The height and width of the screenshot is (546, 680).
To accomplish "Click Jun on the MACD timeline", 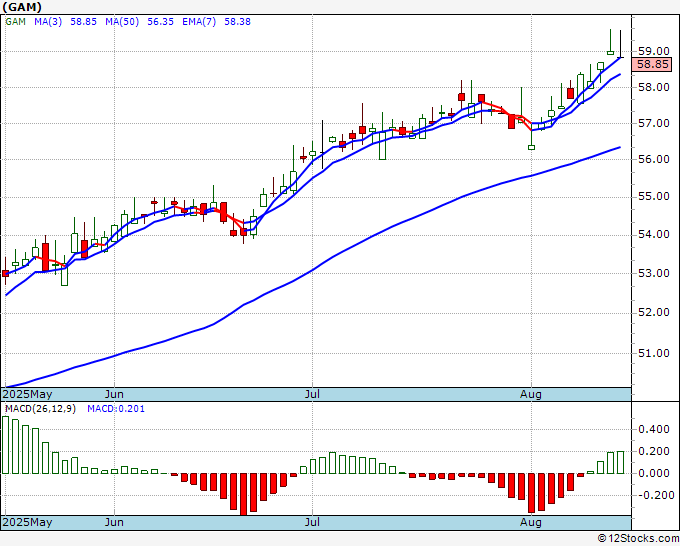I will pyautogui.click(x=114, y=522).
